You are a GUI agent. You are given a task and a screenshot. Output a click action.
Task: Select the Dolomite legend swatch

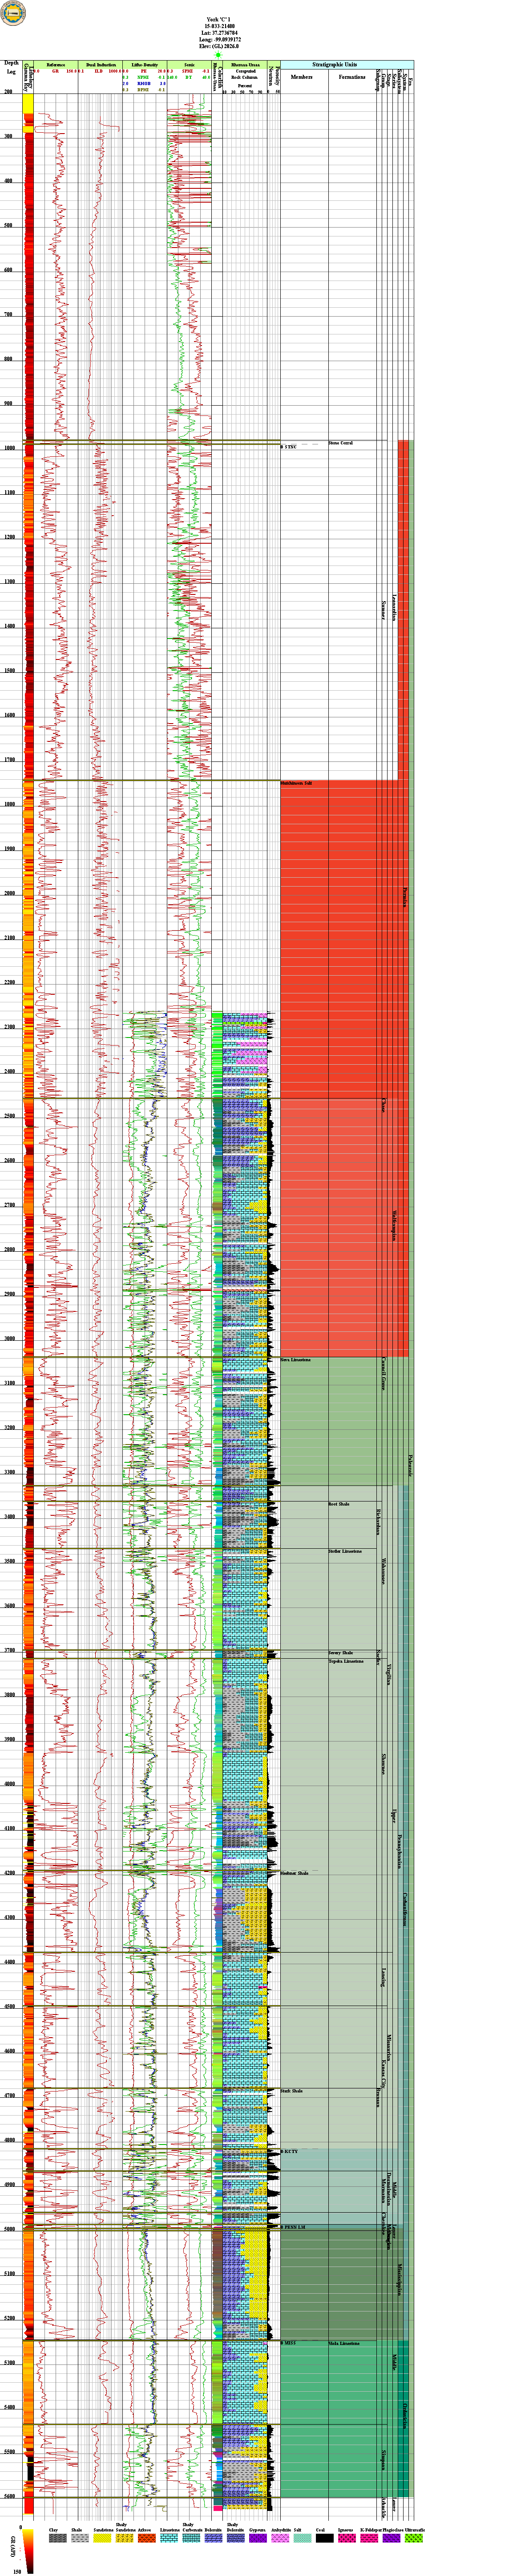213,2539
